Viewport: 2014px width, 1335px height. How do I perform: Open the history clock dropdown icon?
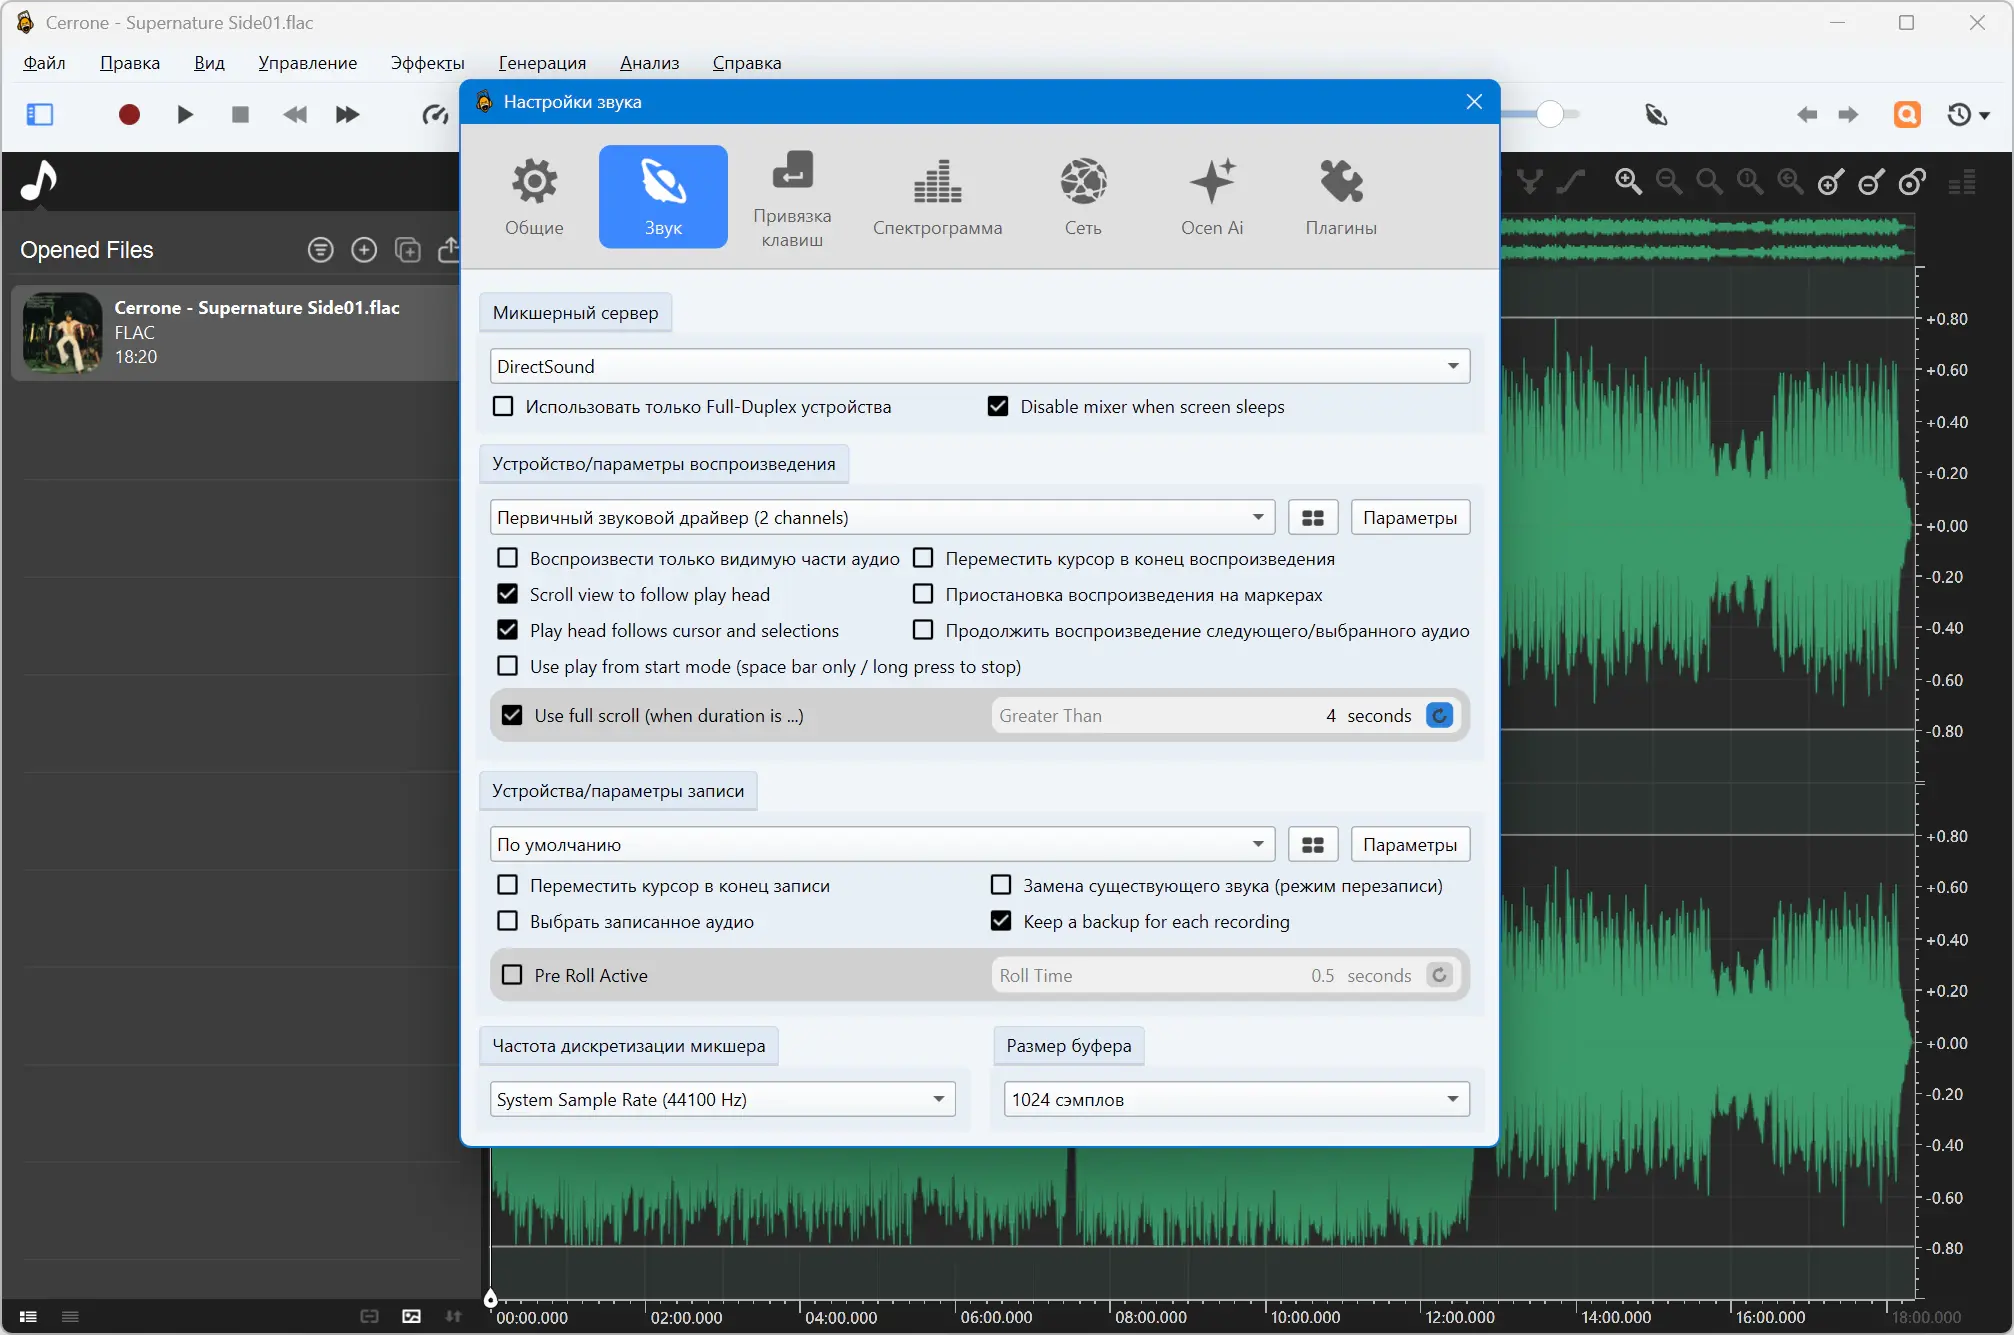pyautogui.click(x=1967, y=114)
